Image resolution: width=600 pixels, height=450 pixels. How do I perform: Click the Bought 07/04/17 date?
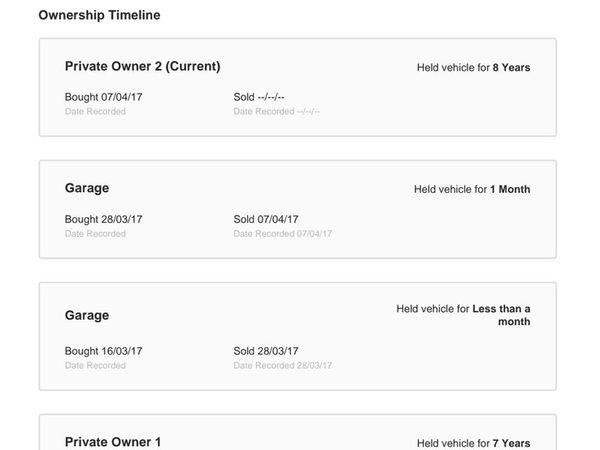coord(103,97)
